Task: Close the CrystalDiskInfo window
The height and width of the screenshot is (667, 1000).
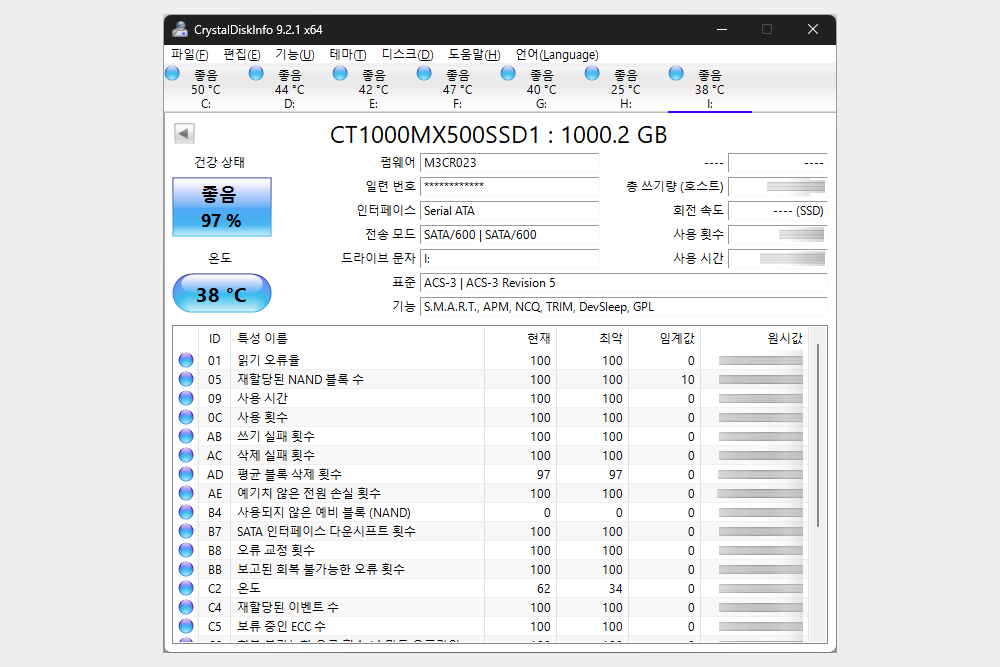Action: click(x=812, y=29)
